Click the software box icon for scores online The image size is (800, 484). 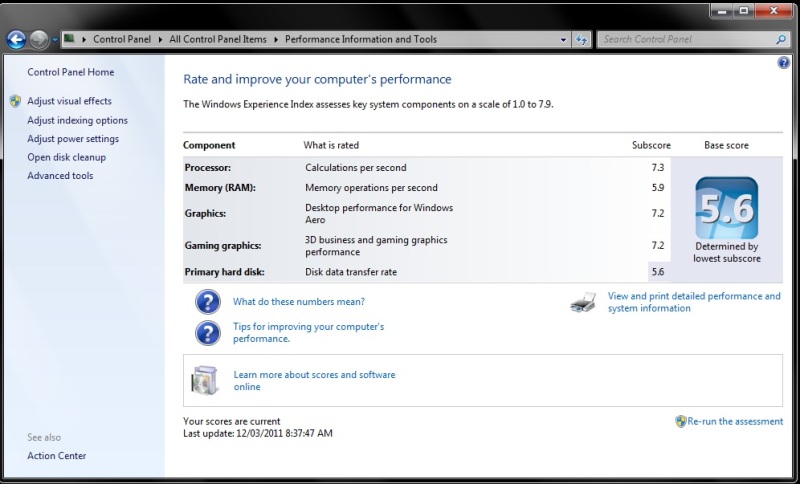(x=206, y=380)
